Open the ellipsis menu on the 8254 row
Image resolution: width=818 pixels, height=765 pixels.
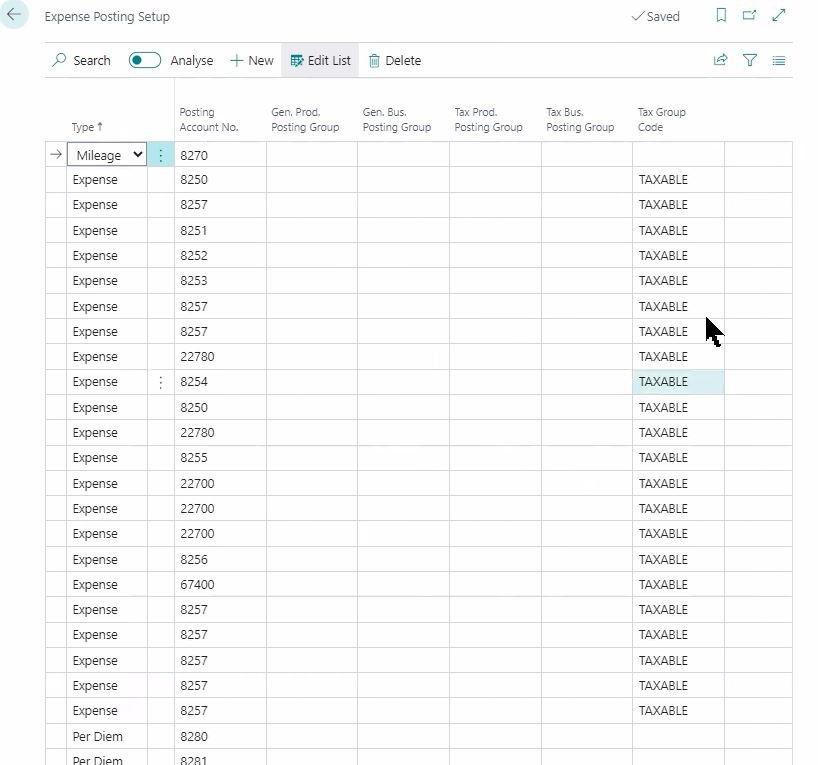(x=160, y=381)
